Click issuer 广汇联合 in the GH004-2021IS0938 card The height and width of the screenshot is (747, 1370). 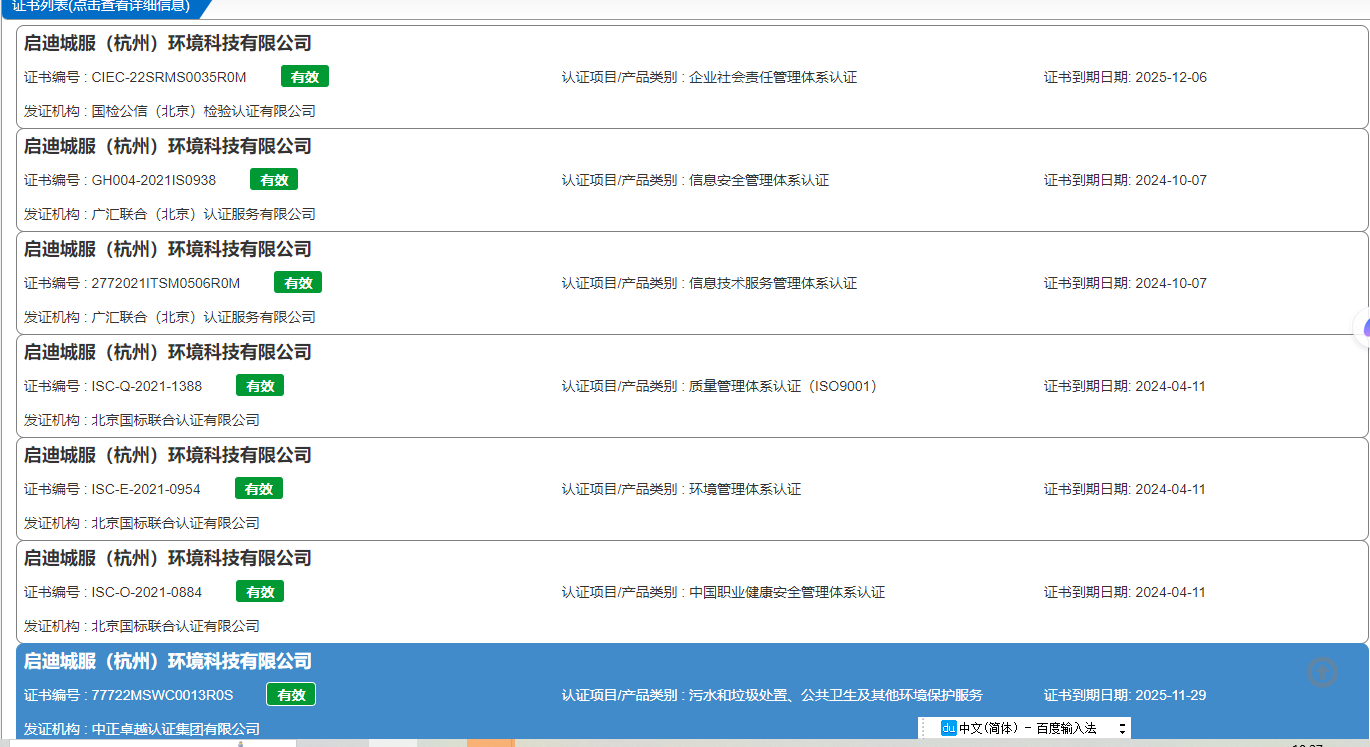204,214
